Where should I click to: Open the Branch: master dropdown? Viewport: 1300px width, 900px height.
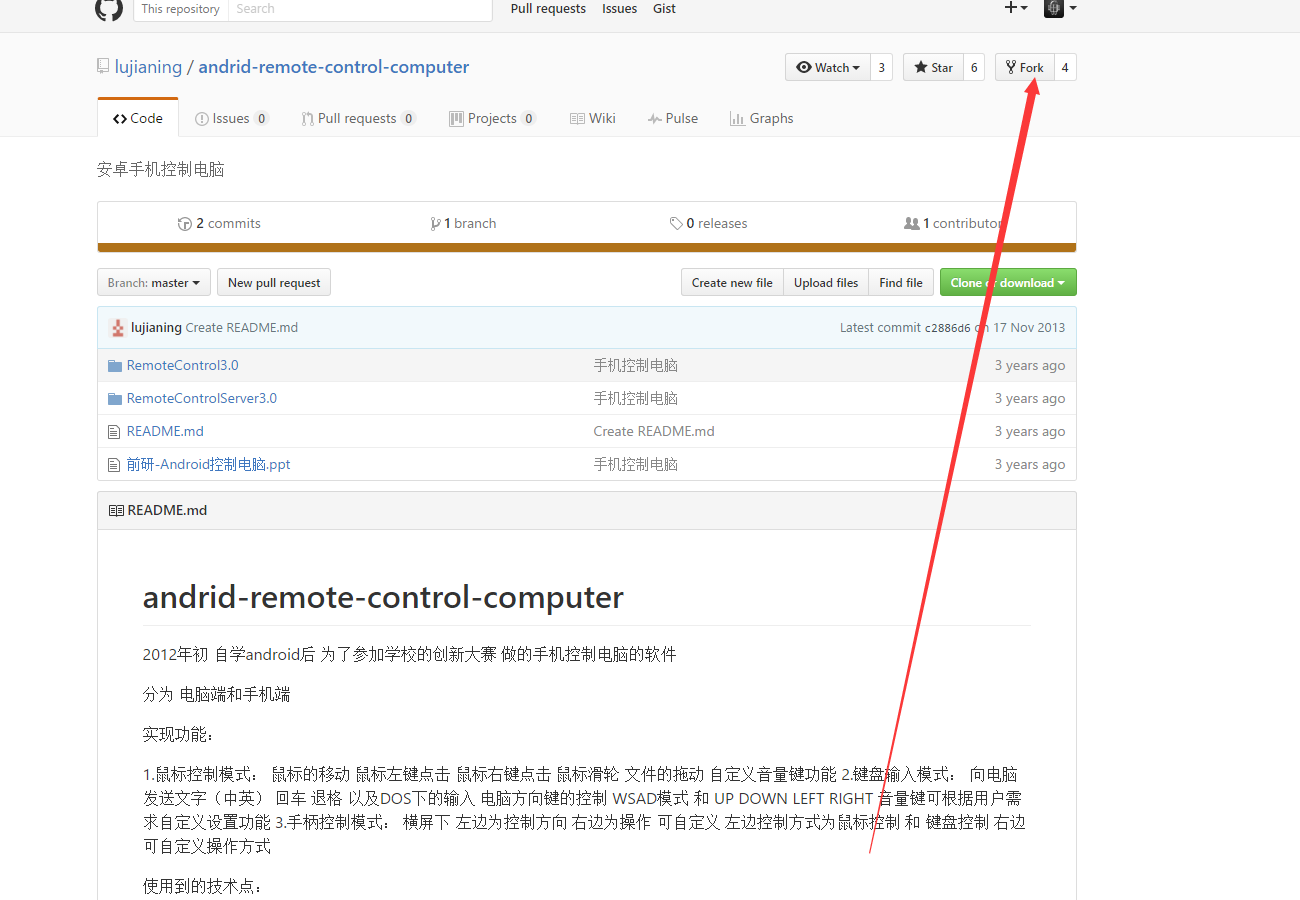tap(154, 283)
